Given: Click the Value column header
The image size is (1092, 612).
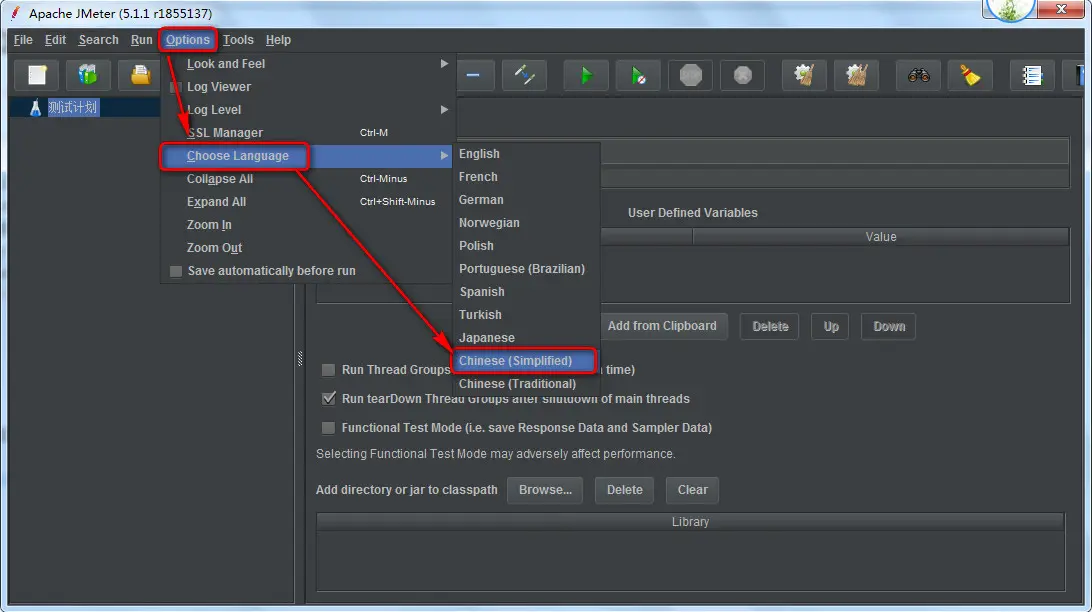Looking at the screenshot, I should tap(881, 237).
